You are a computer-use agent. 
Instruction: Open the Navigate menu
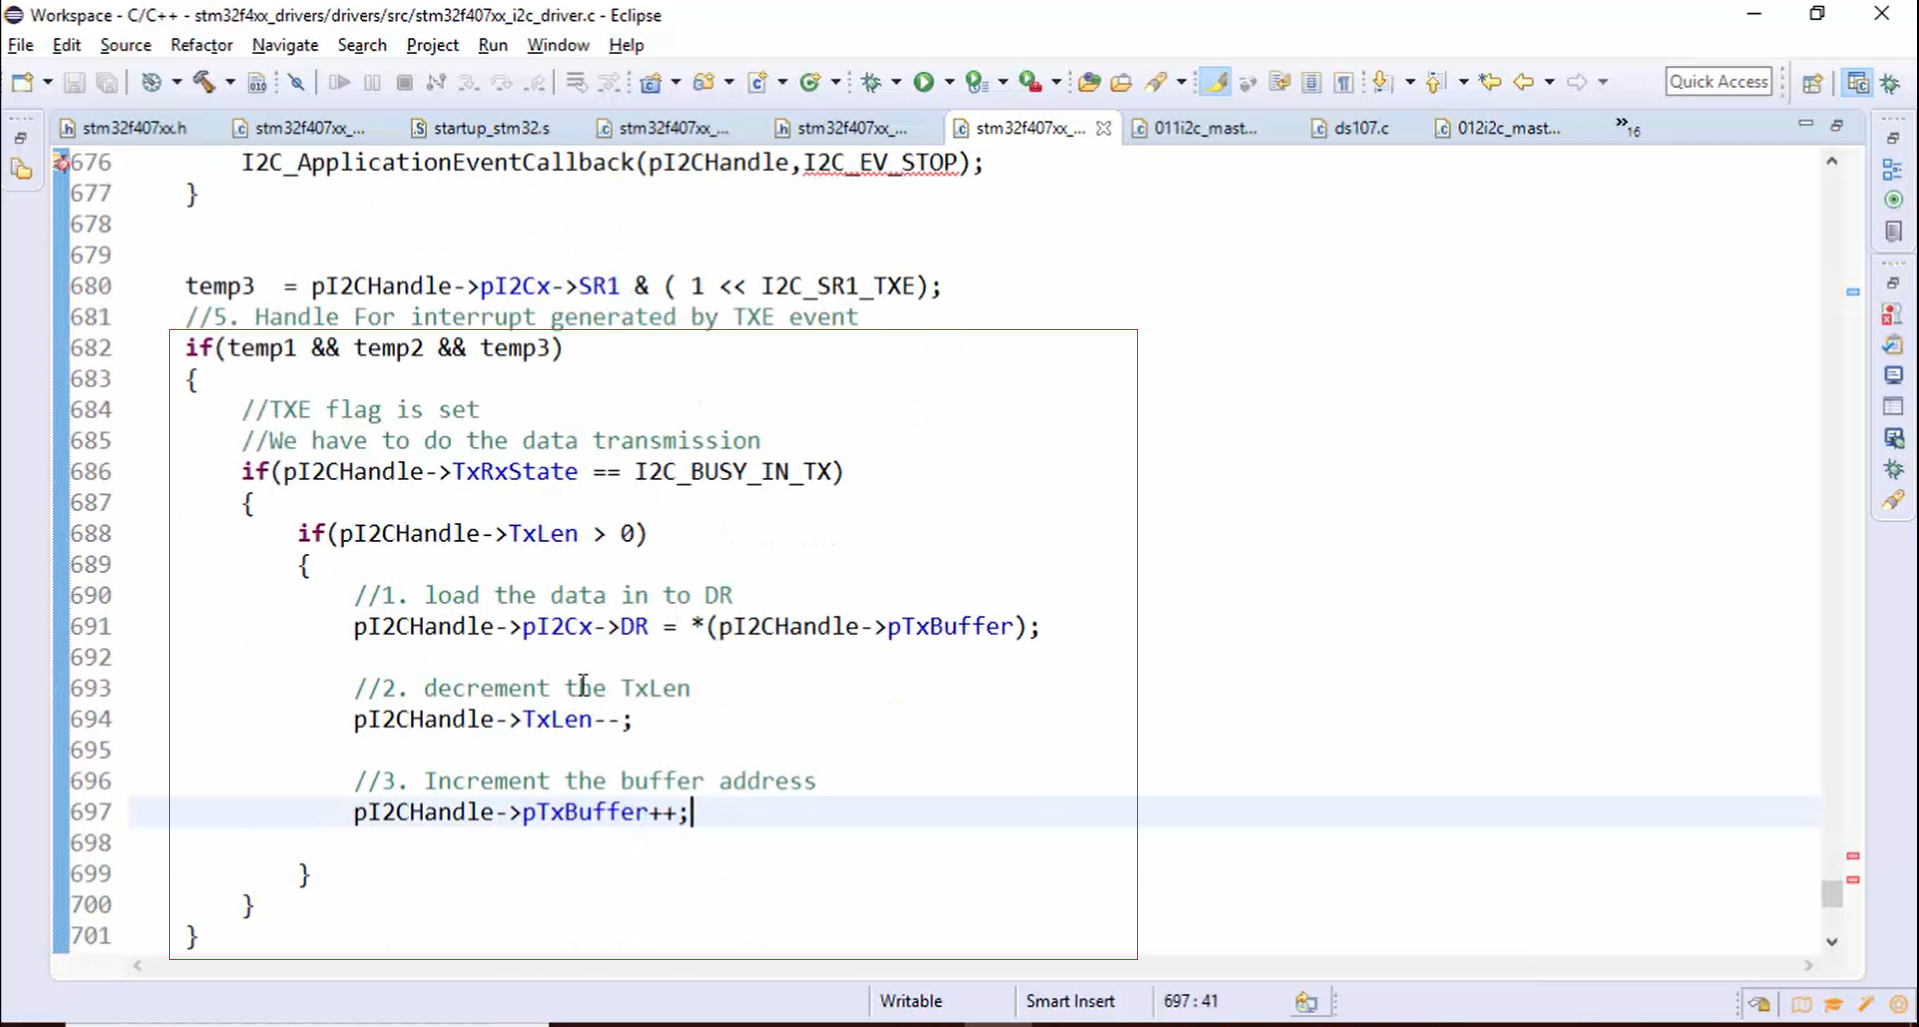point(285,45)
